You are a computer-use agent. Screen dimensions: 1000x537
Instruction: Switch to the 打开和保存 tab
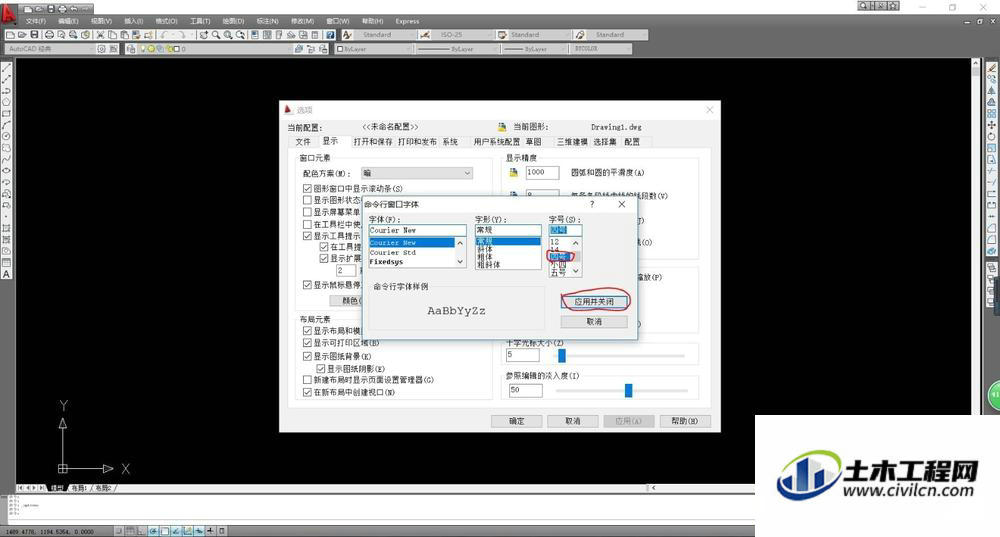click(373, 142)
